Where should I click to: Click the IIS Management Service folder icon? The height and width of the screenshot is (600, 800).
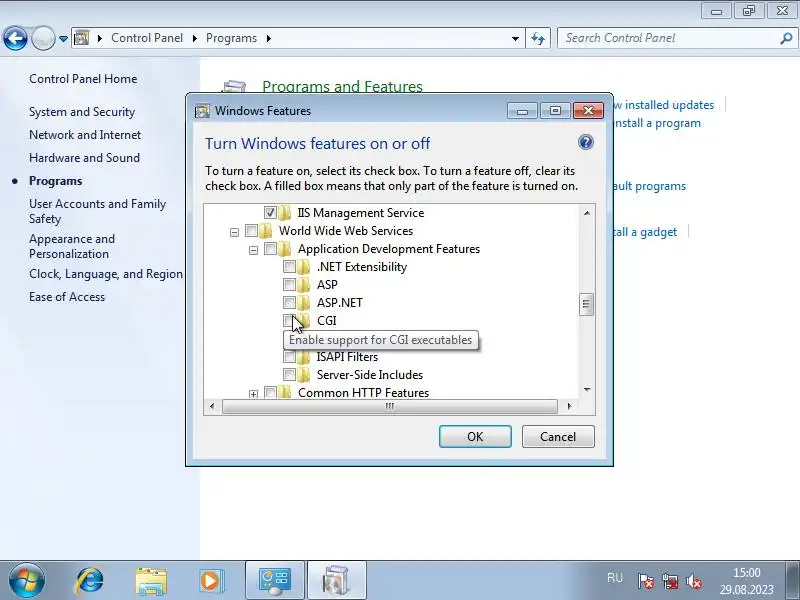point(285,212)
